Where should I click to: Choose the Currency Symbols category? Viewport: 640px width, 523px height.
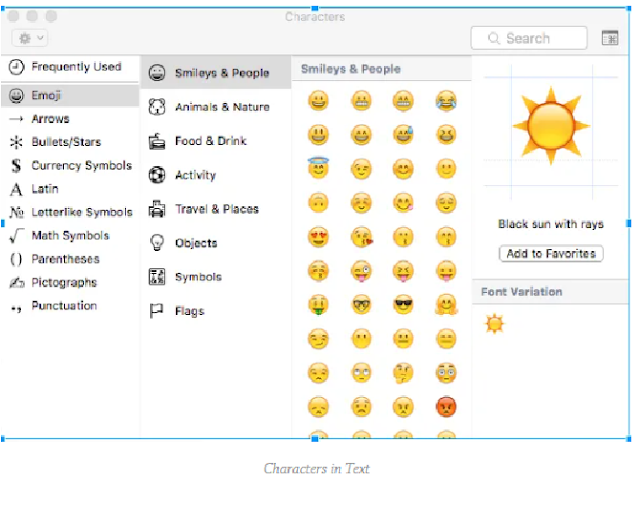(70, 165)
